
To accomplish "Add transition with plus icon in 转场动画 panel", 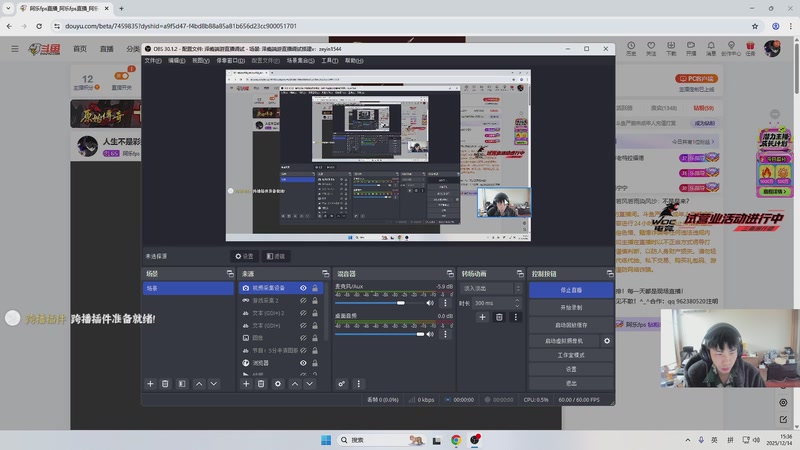I will click(482, 317).
